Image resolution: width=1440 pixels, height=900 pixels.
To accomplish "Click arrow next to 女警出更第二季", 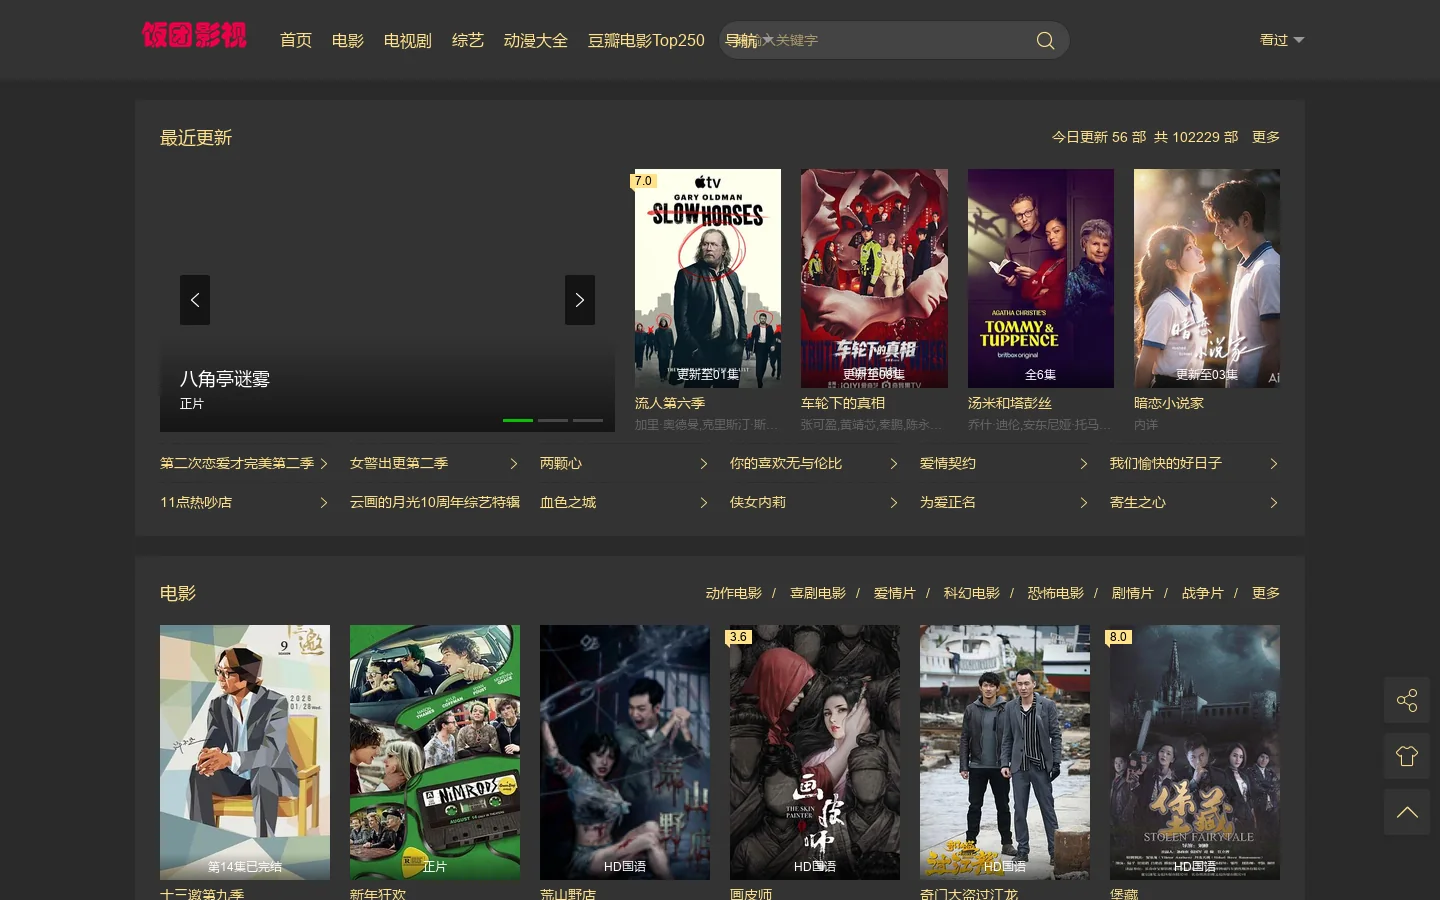I will 514,464.
